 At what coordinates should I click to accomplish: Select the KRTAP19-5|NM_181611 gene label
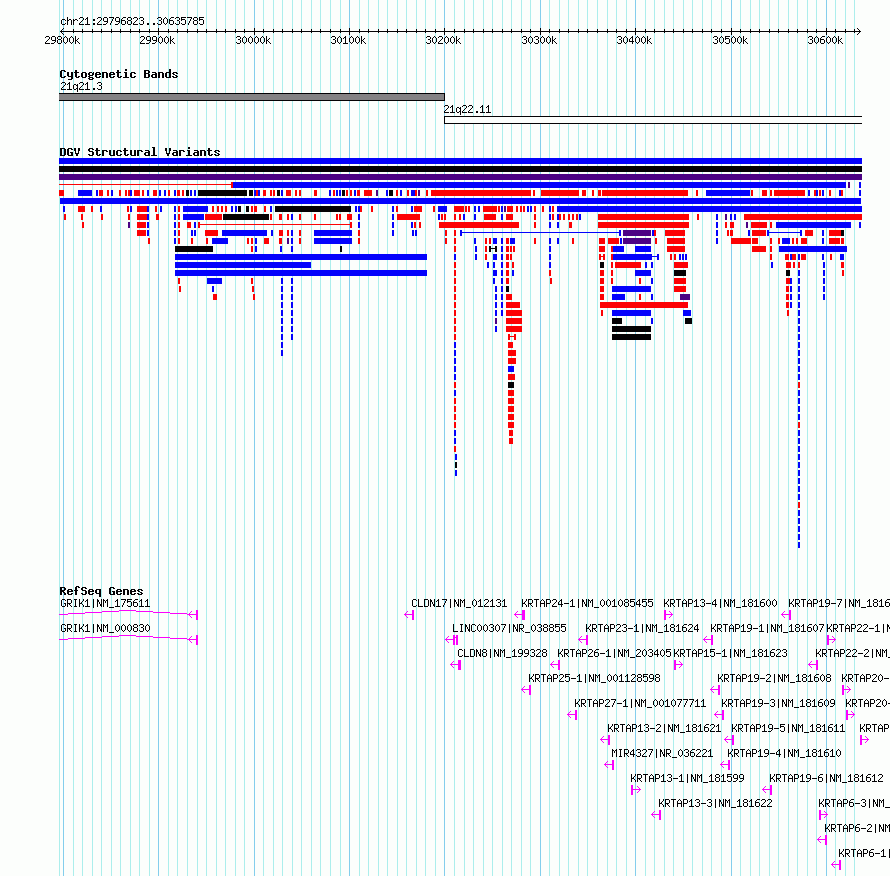point(788,728)
